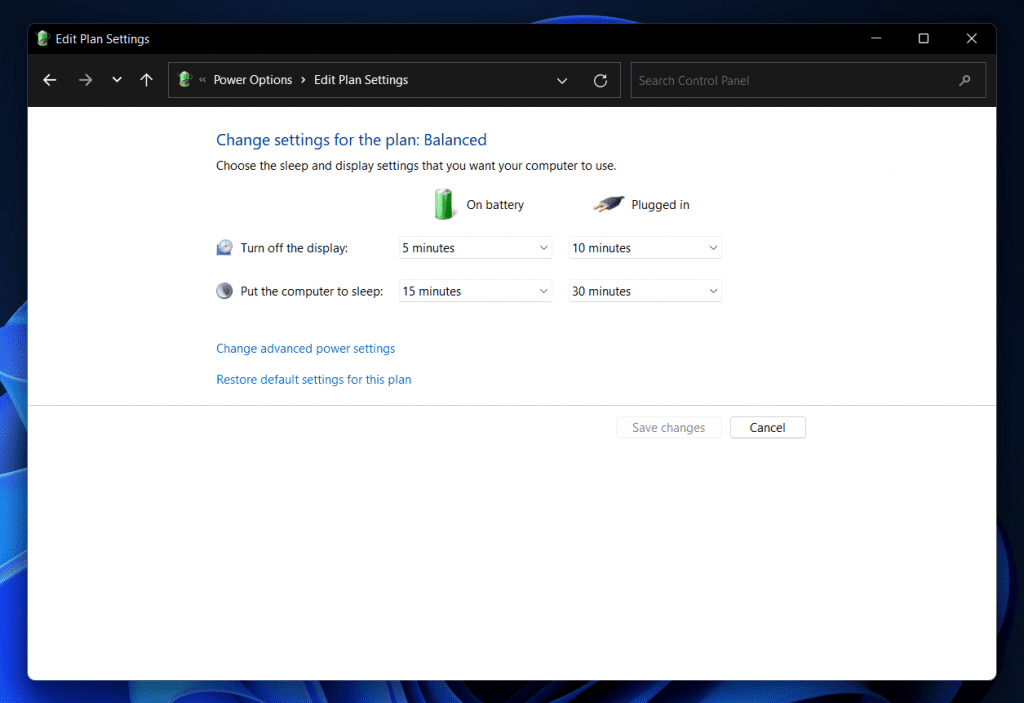This screenshot has height=703, width=1024.
Task: Click the Forward navigation arrow
Action: pyautogui.click(x=85, y=80)
